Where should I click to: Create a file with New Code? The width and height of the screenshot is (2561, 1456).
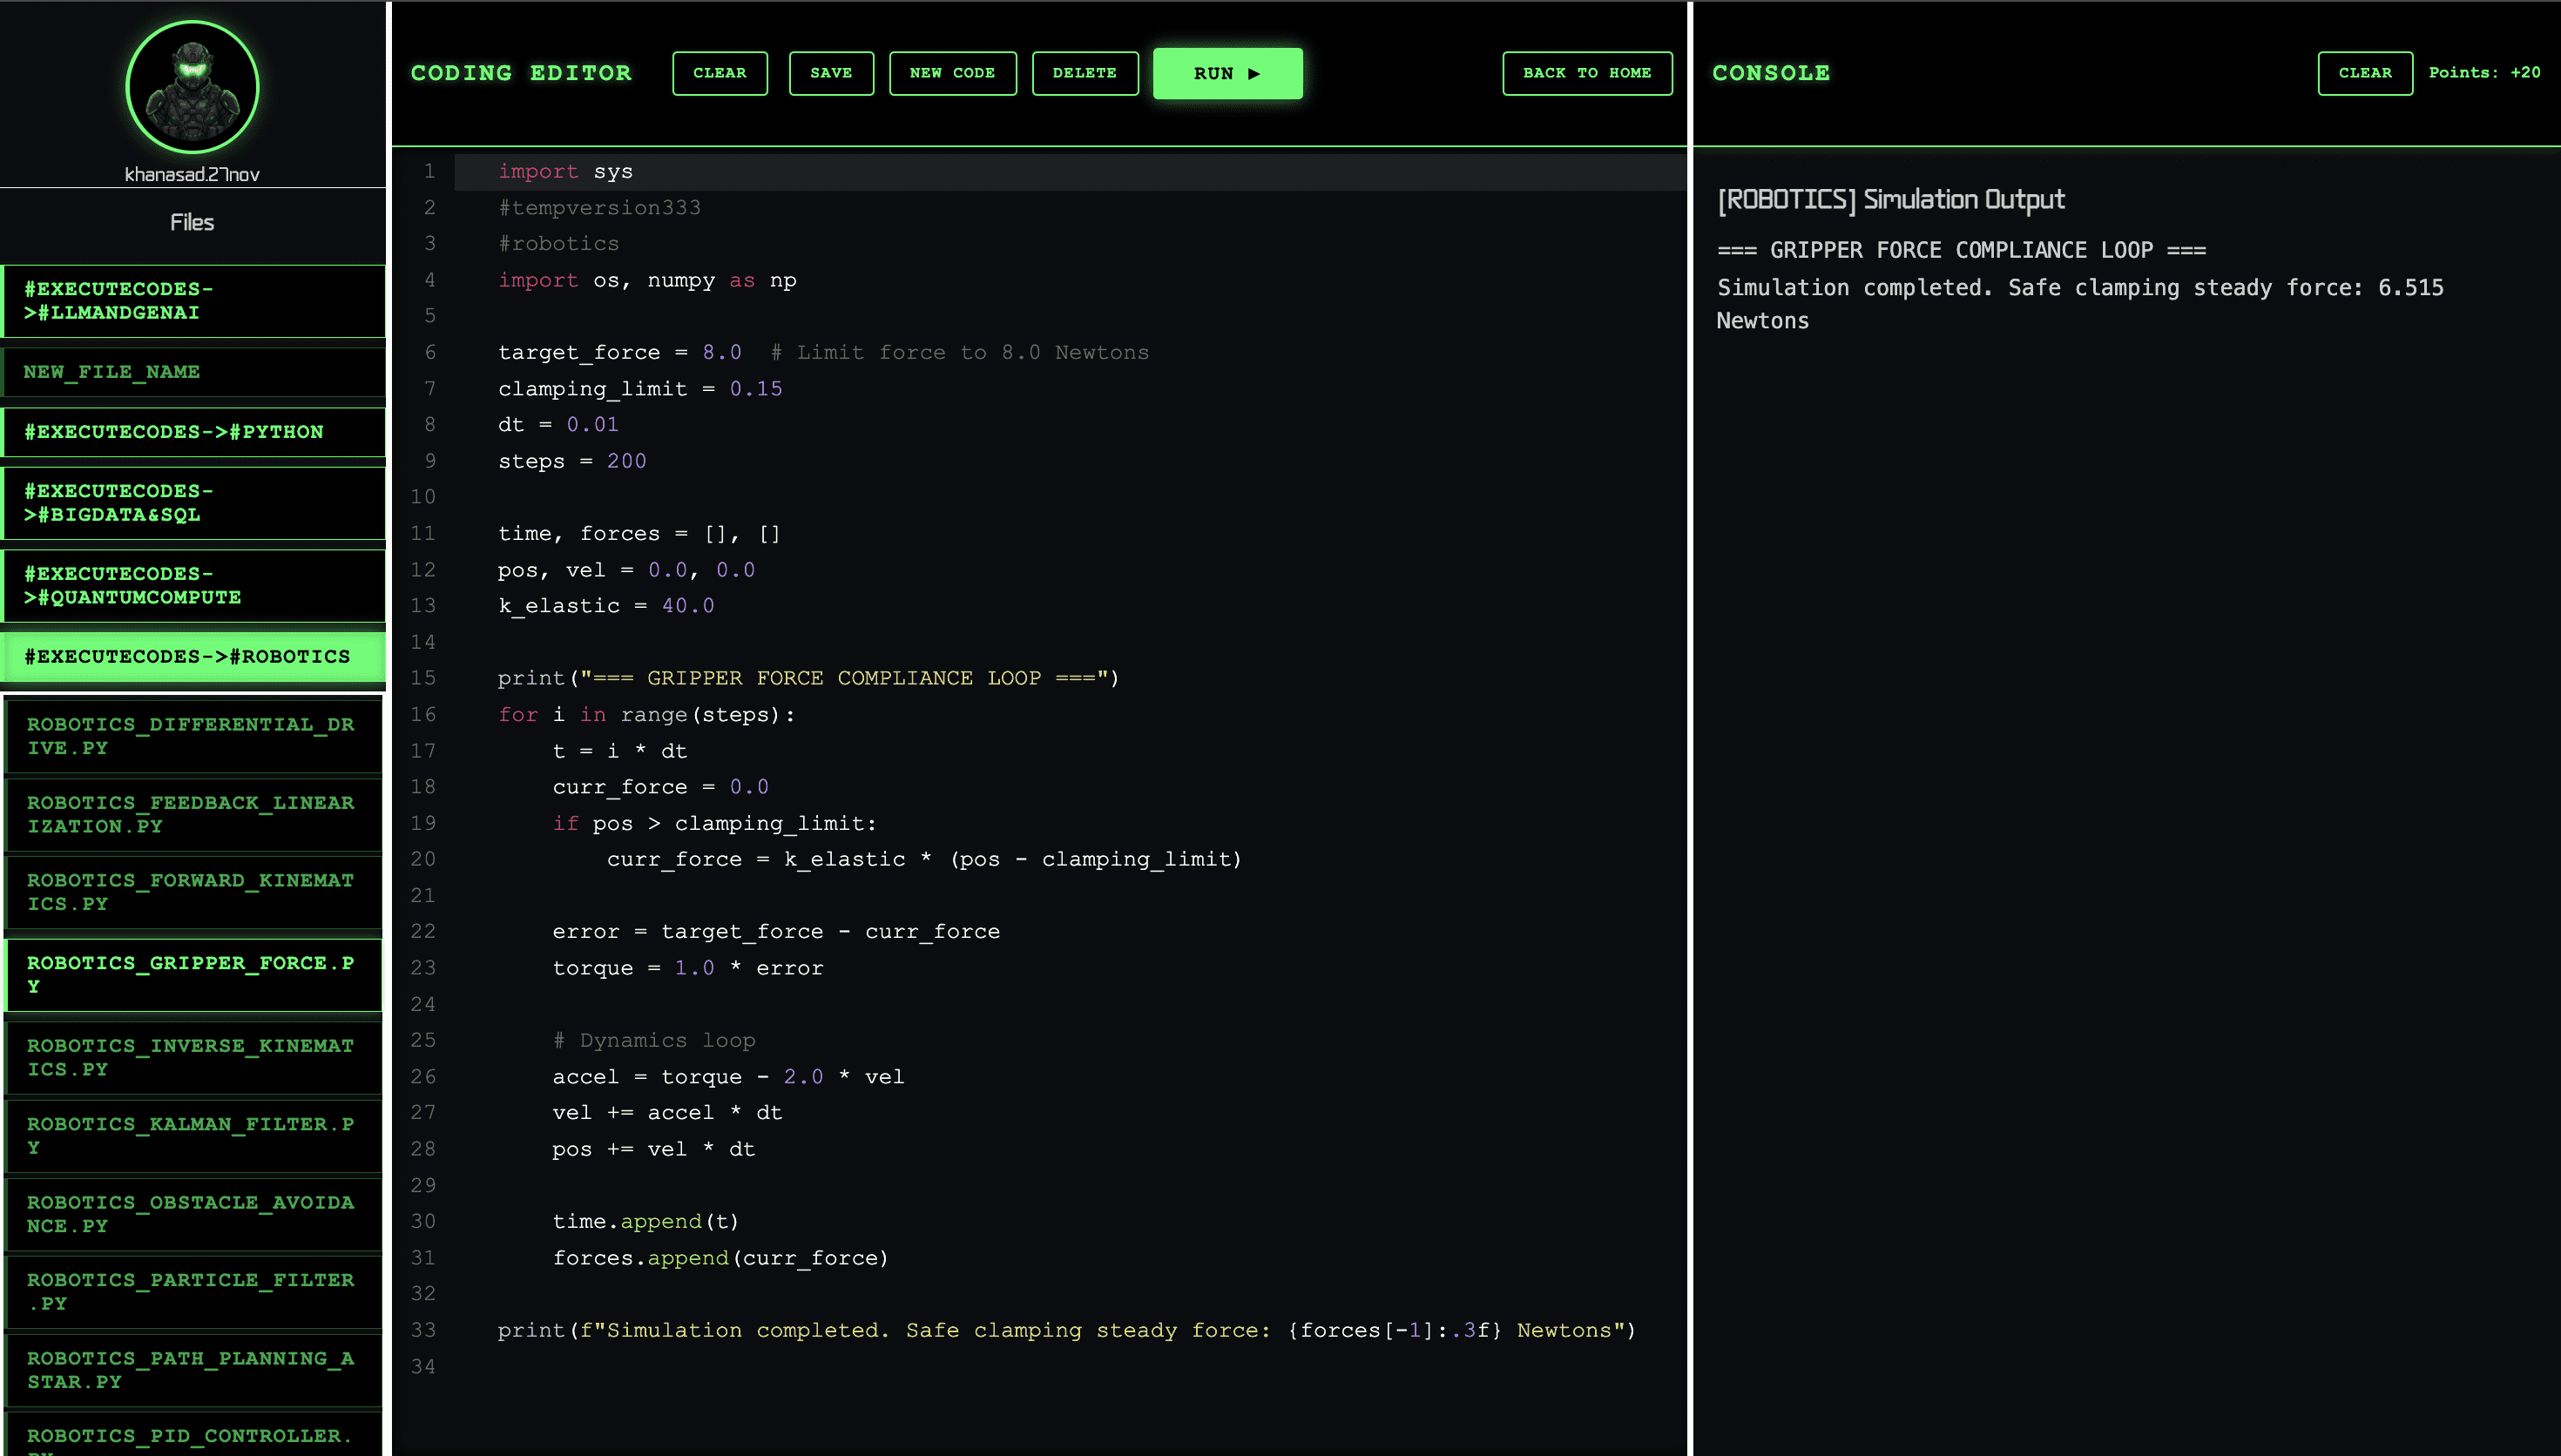coord(952,73)
